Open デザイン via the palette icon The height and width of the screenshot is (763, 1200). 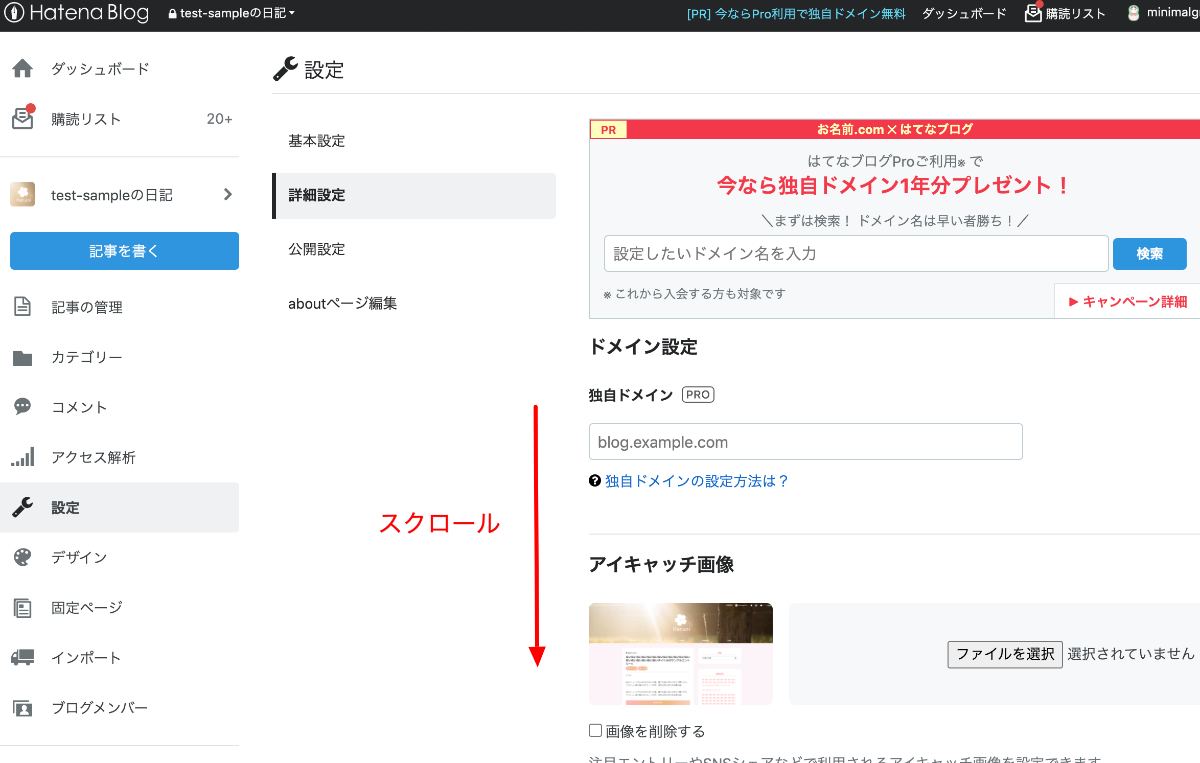[x=22, y=557]
